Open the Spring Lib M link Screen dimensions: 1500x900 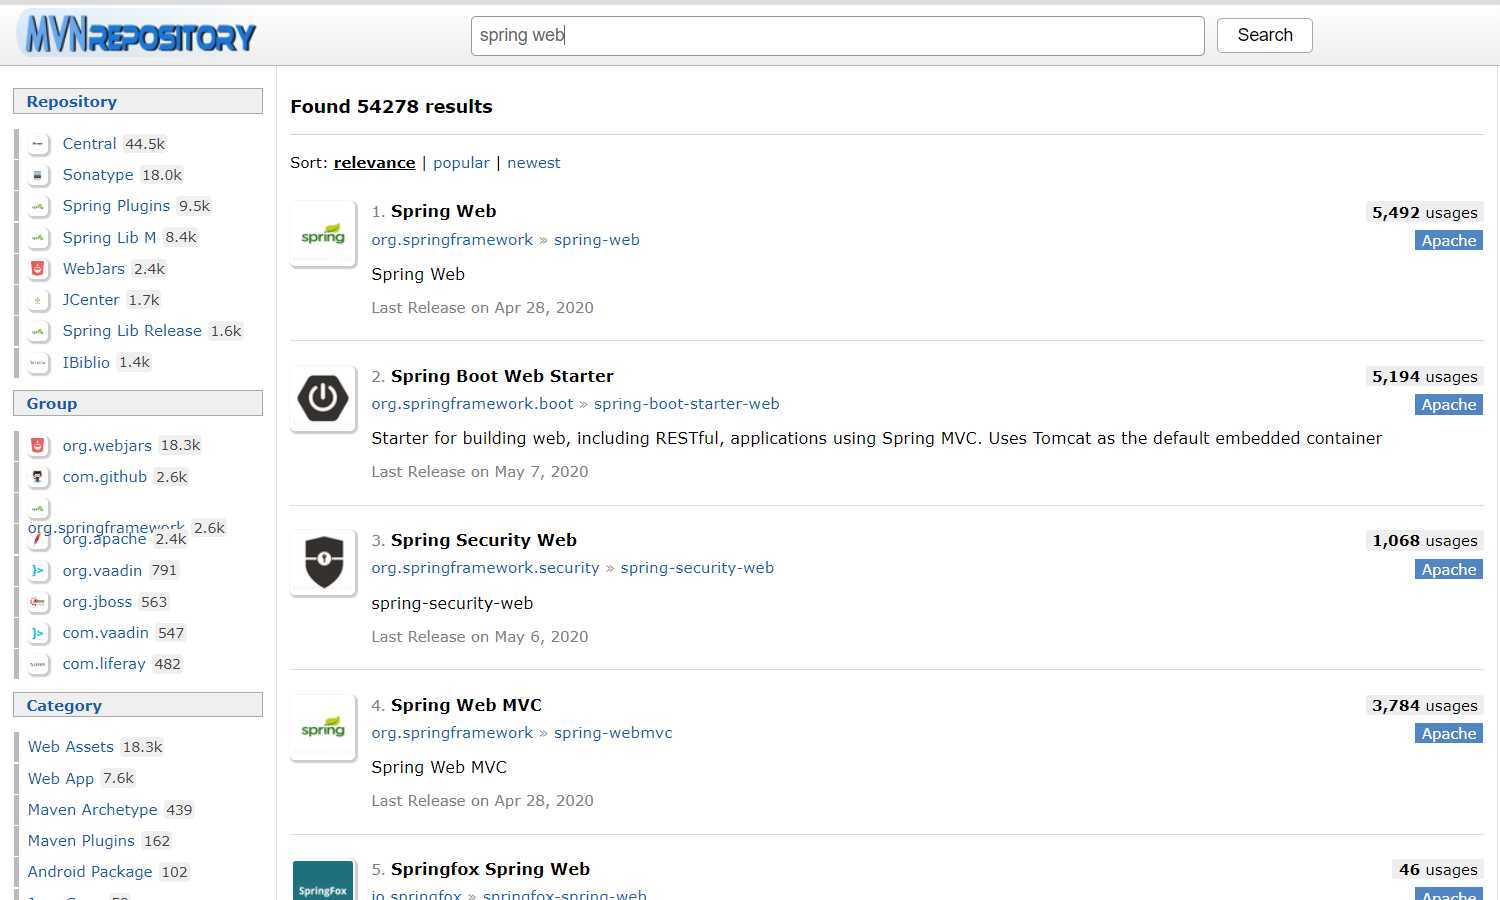coord(109,238)
